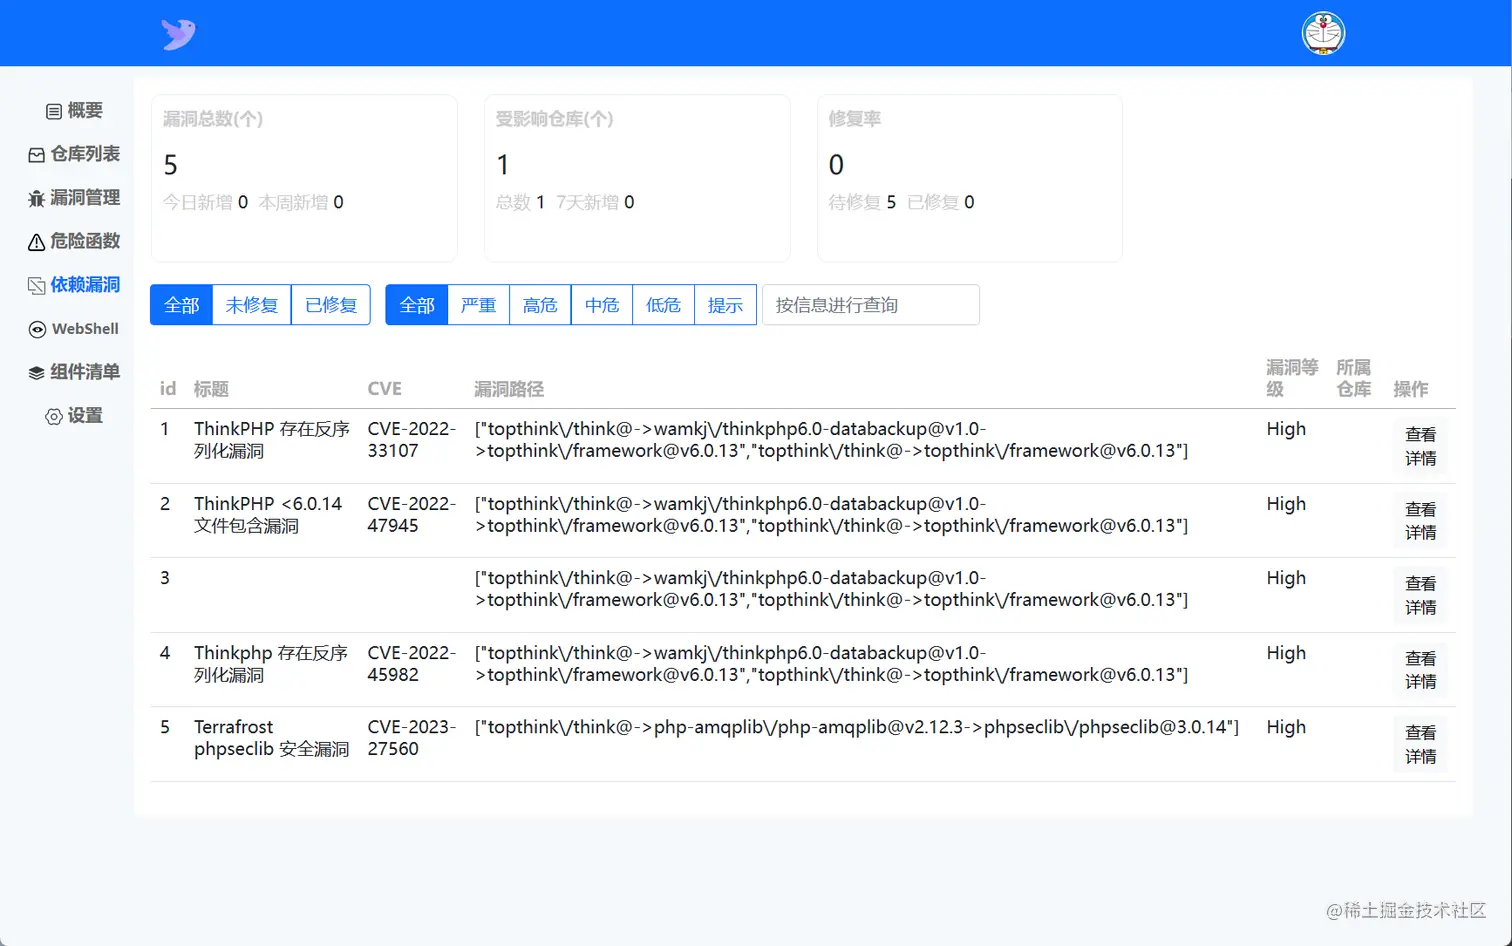Image resolution: width=1512 pixels, height=946 pixels.
Task: Filter severity by 严重
Action: coord(478,305)
